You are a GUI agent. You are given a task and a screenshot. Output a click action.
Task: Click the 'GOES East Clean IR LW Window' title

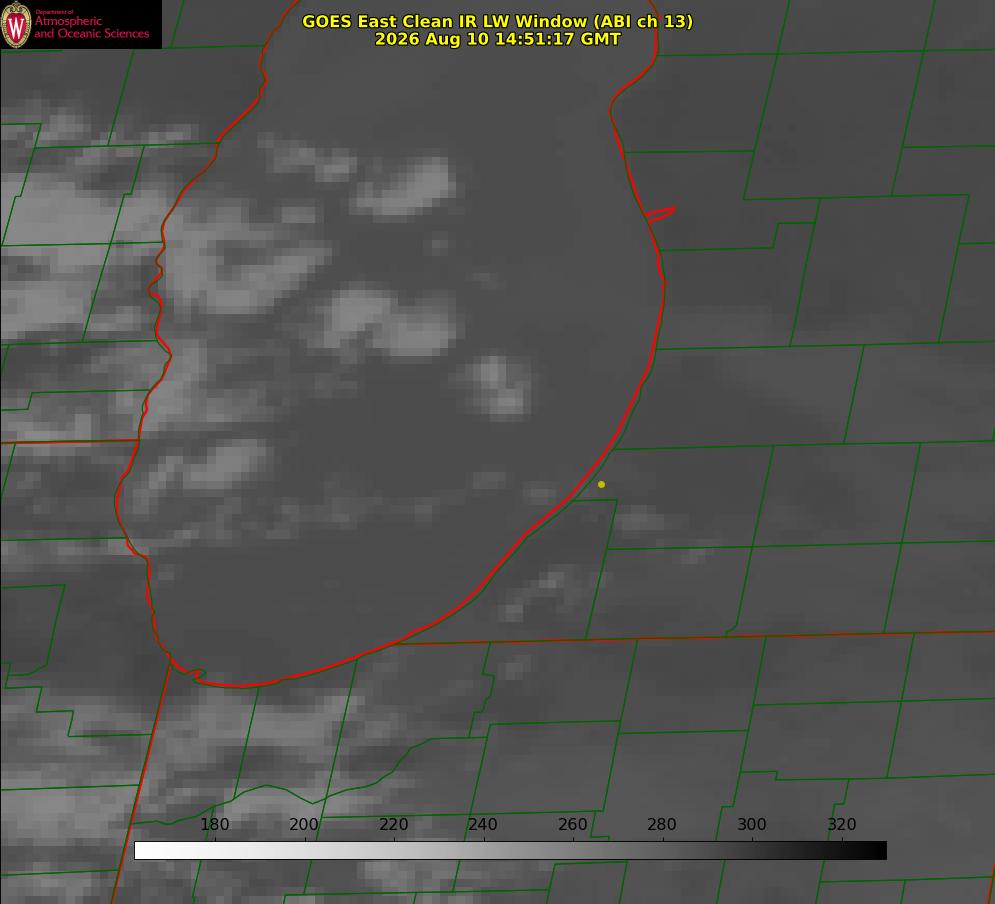point(498,21)
